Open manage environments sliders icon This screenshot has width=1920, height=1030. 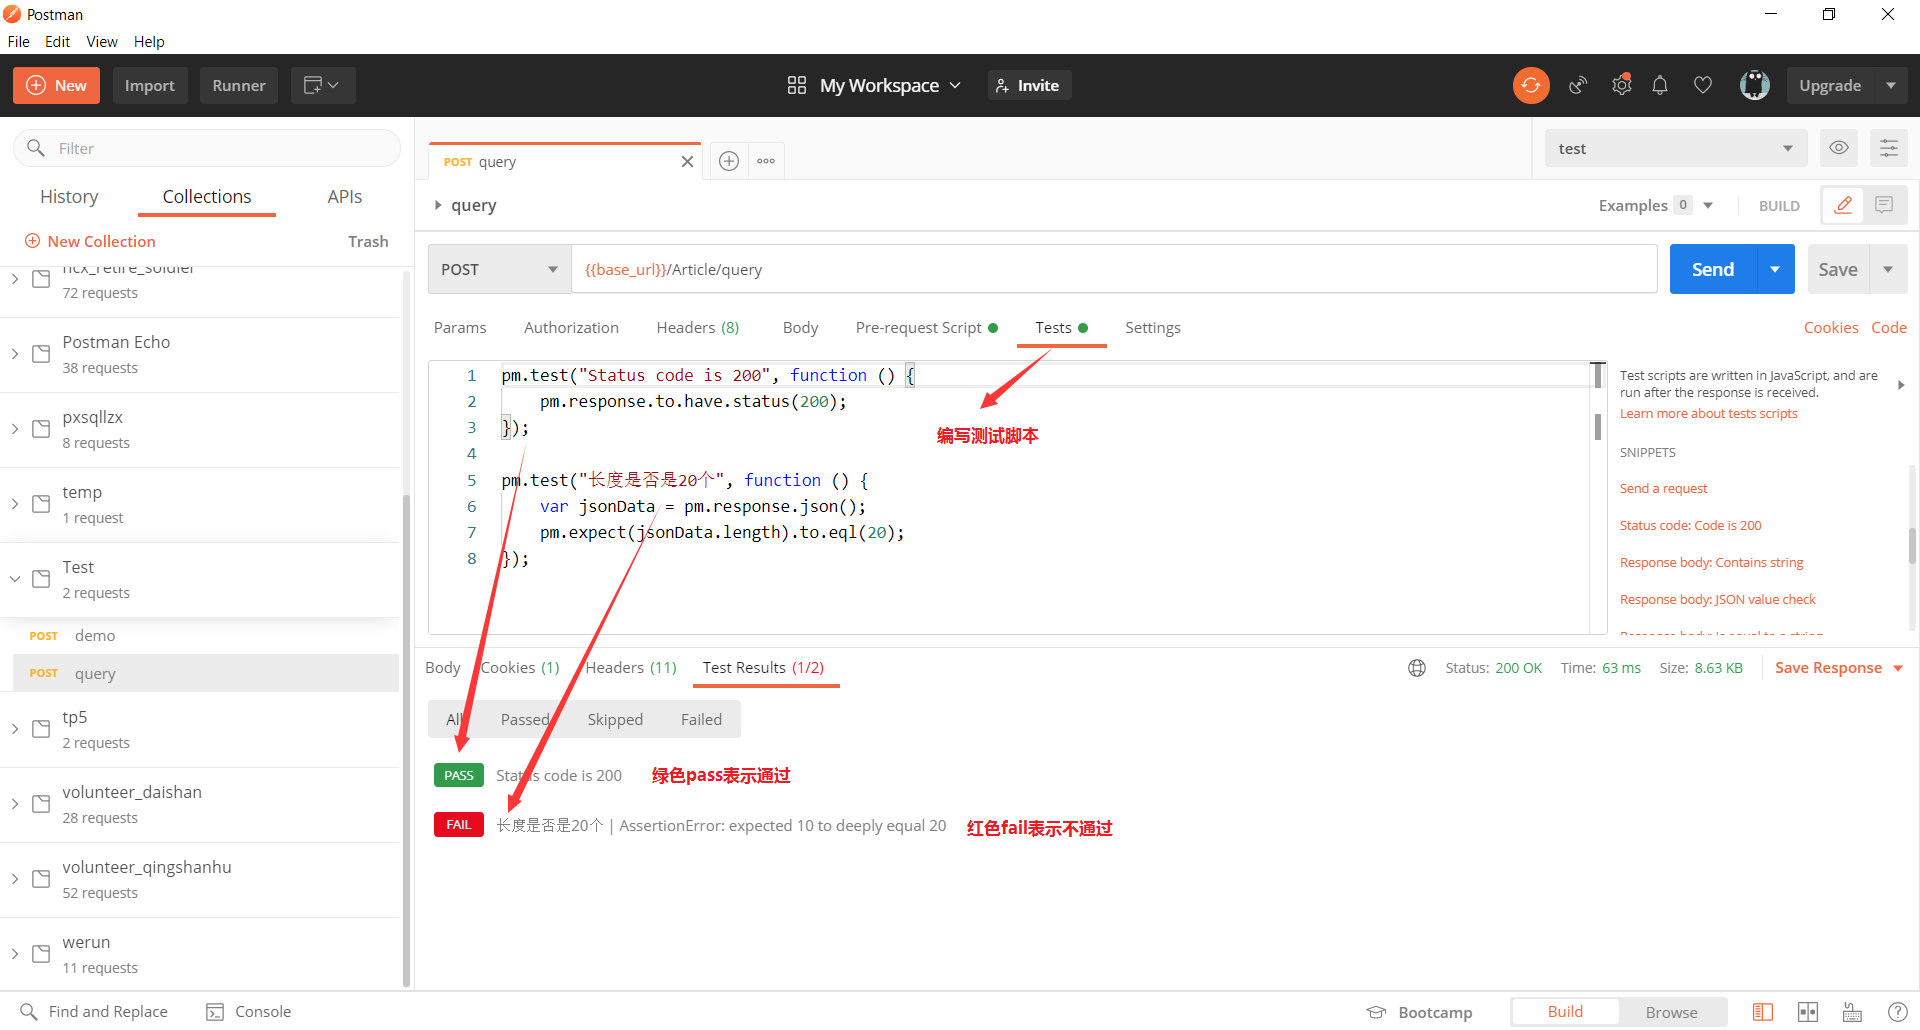(1889, 148)
